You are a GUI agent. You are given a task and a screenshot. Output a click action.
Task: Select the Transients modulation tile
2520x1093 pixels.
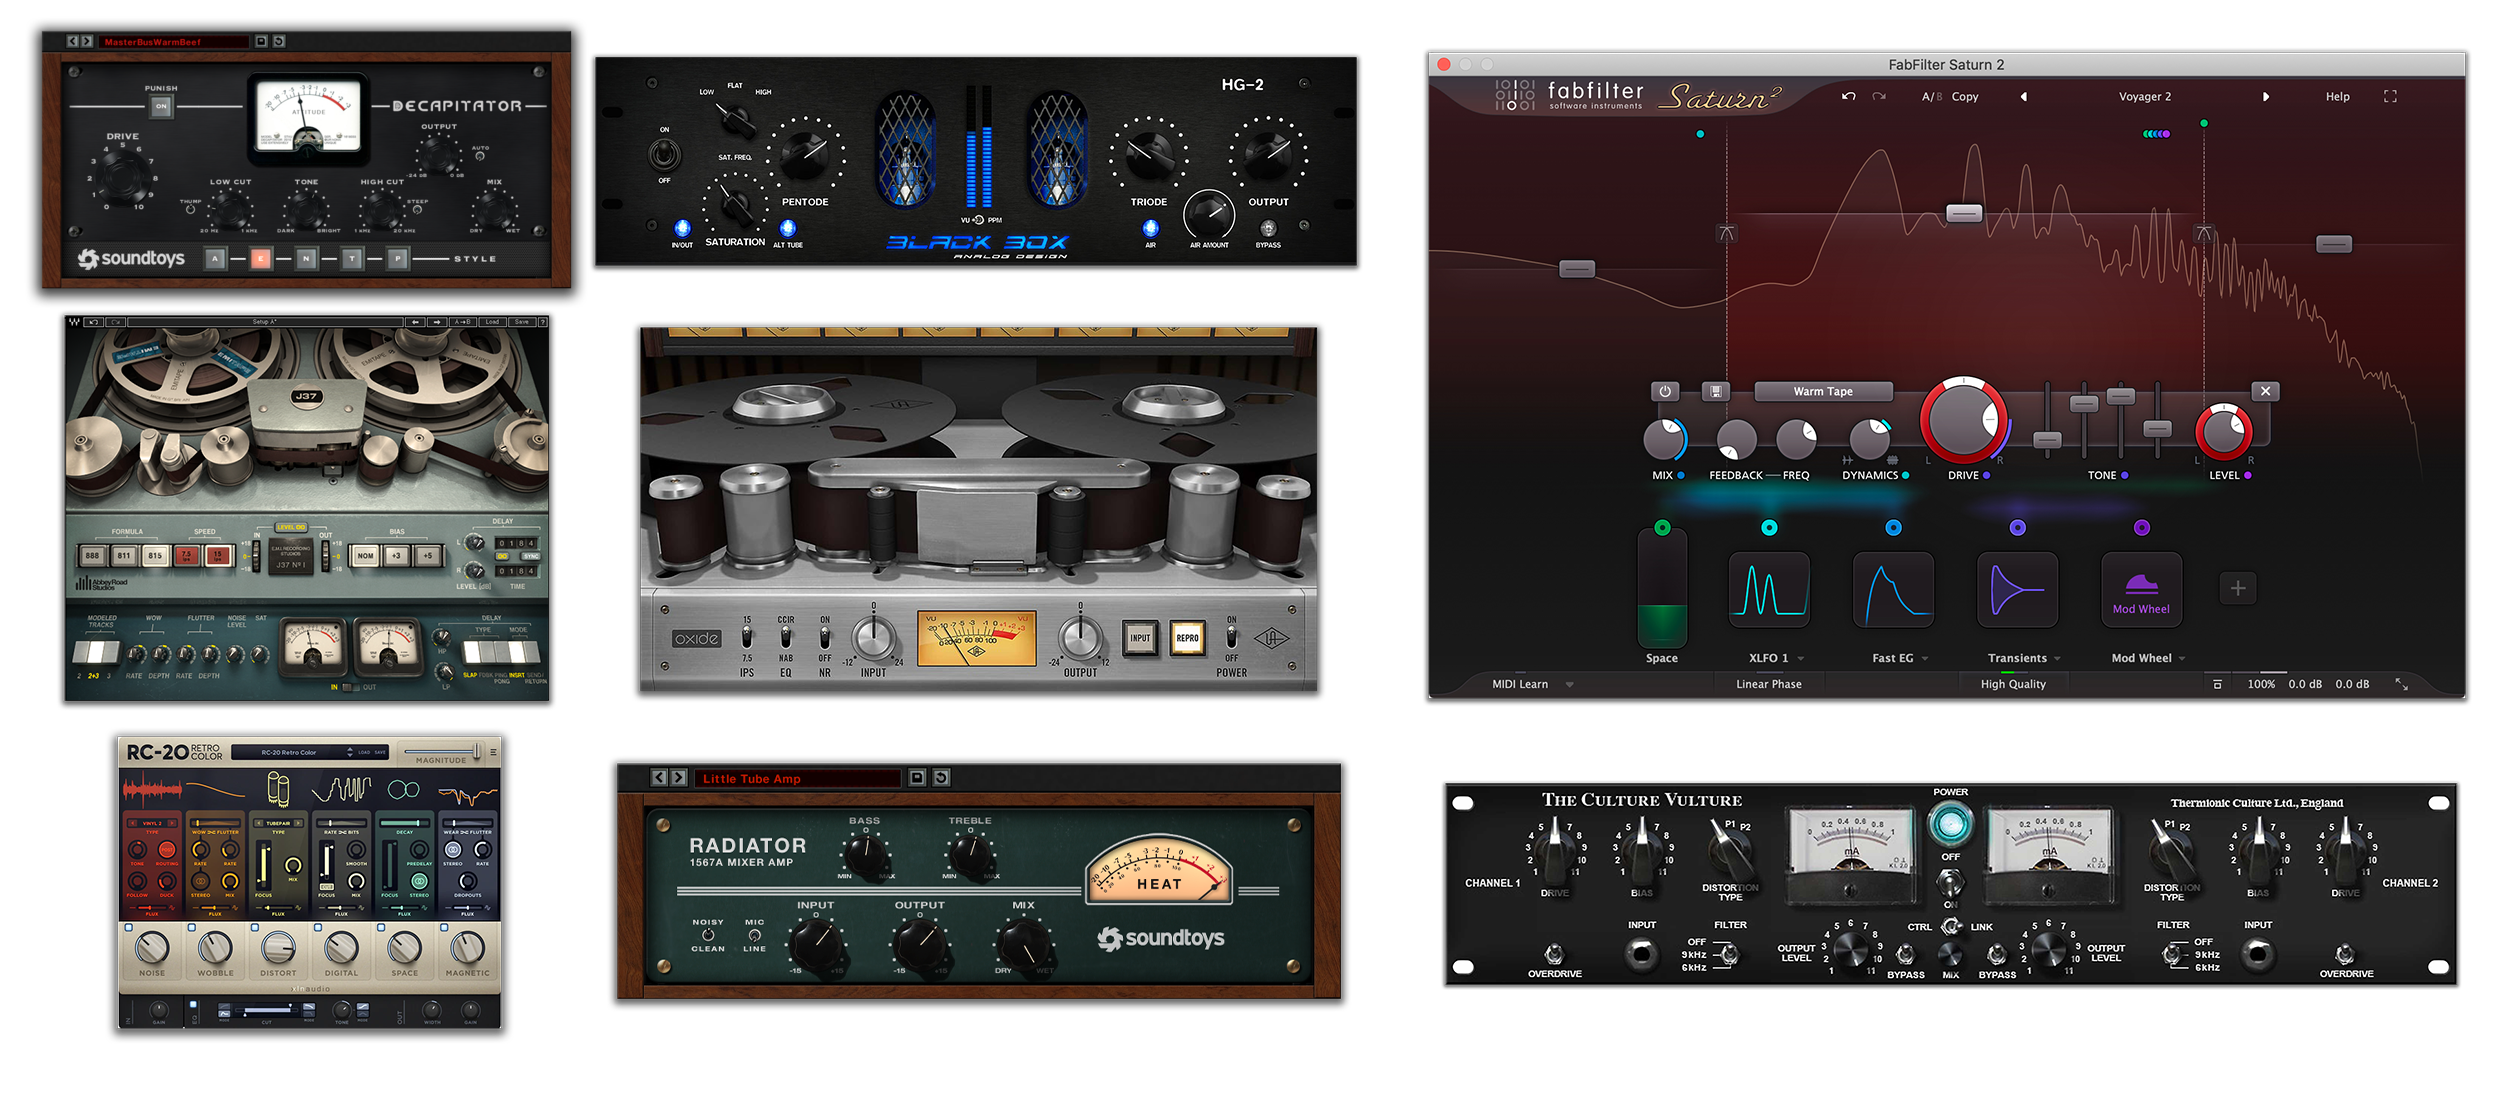[x=2017, y=589]
